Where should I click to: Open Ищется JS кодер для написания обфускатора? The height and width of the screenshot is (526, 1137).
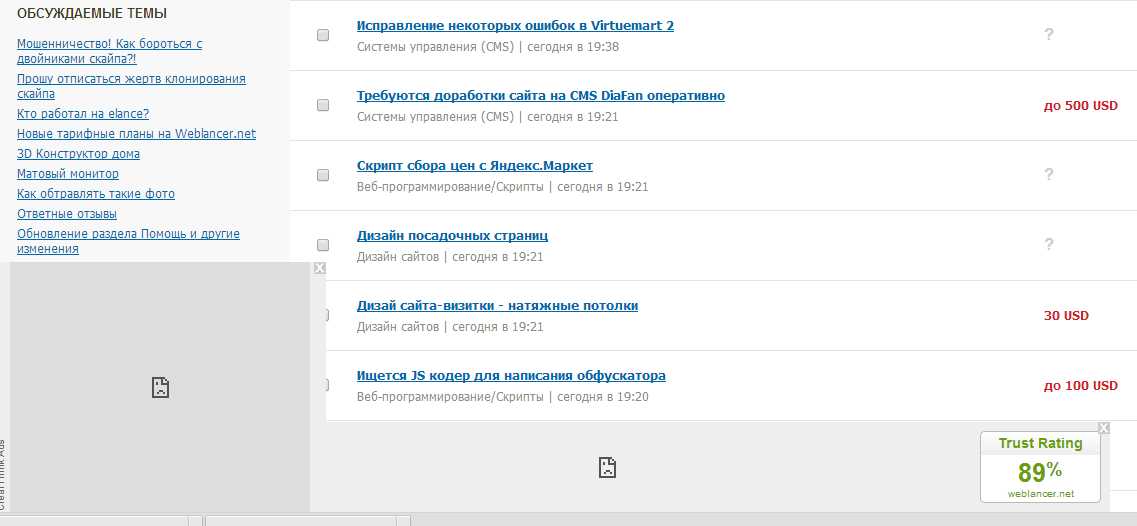pyautogui.click(x=511, y=375)
